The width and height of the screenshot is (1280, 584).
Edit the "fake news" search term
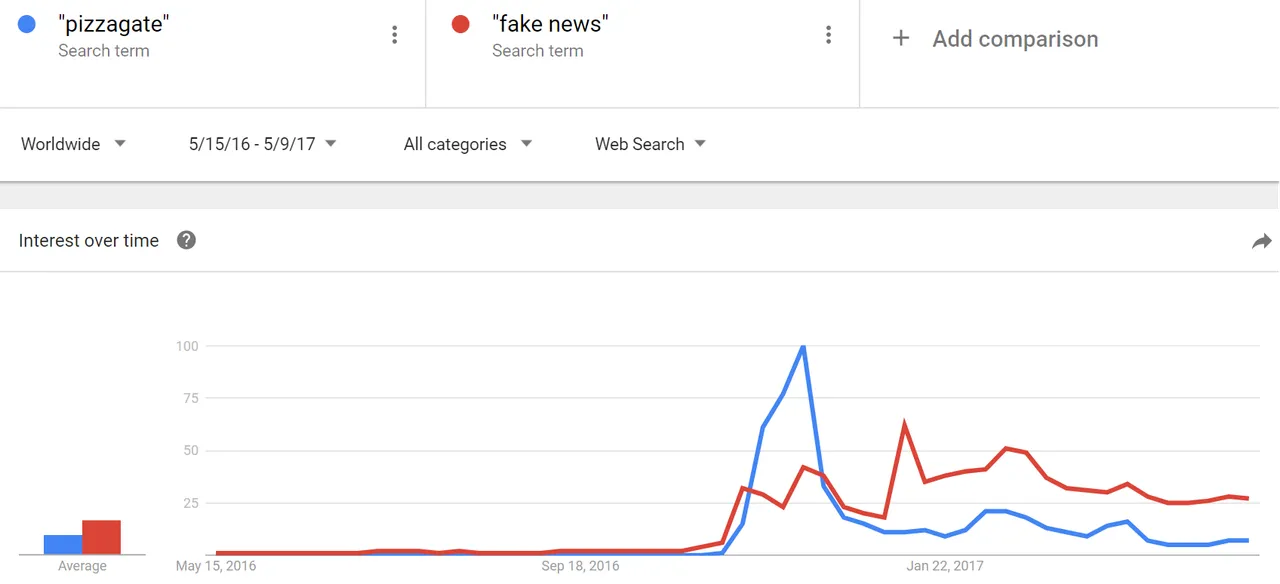coord(550,24)
